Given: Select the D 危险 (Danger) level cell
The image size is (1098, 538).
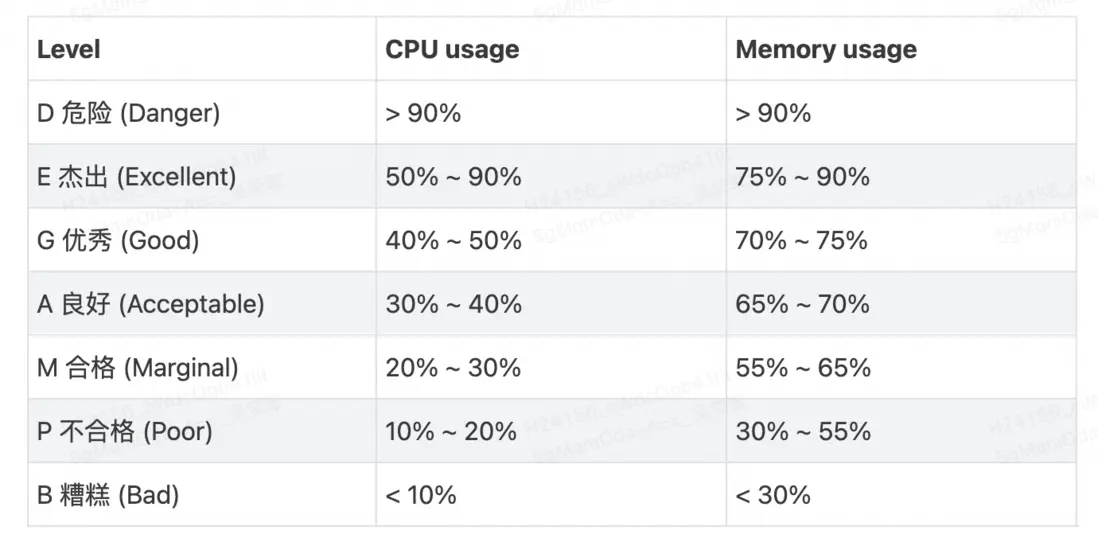Looking at the screenshot, I should 128,113.
